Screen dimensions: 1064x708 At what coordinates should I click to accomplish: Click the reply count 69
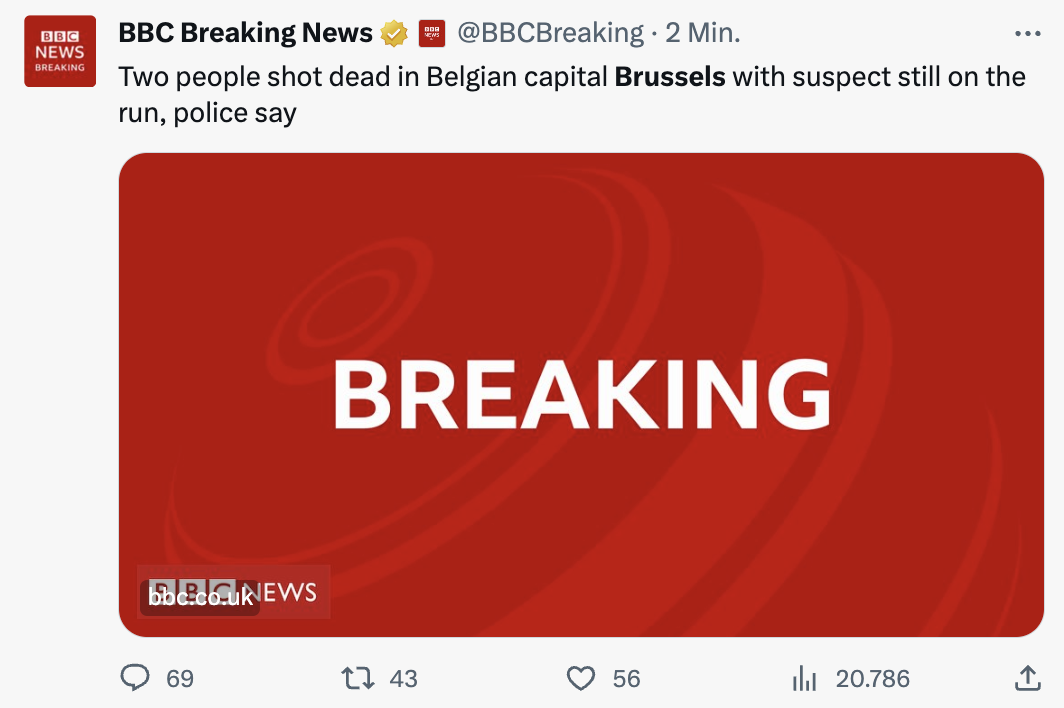click(180, 679)
